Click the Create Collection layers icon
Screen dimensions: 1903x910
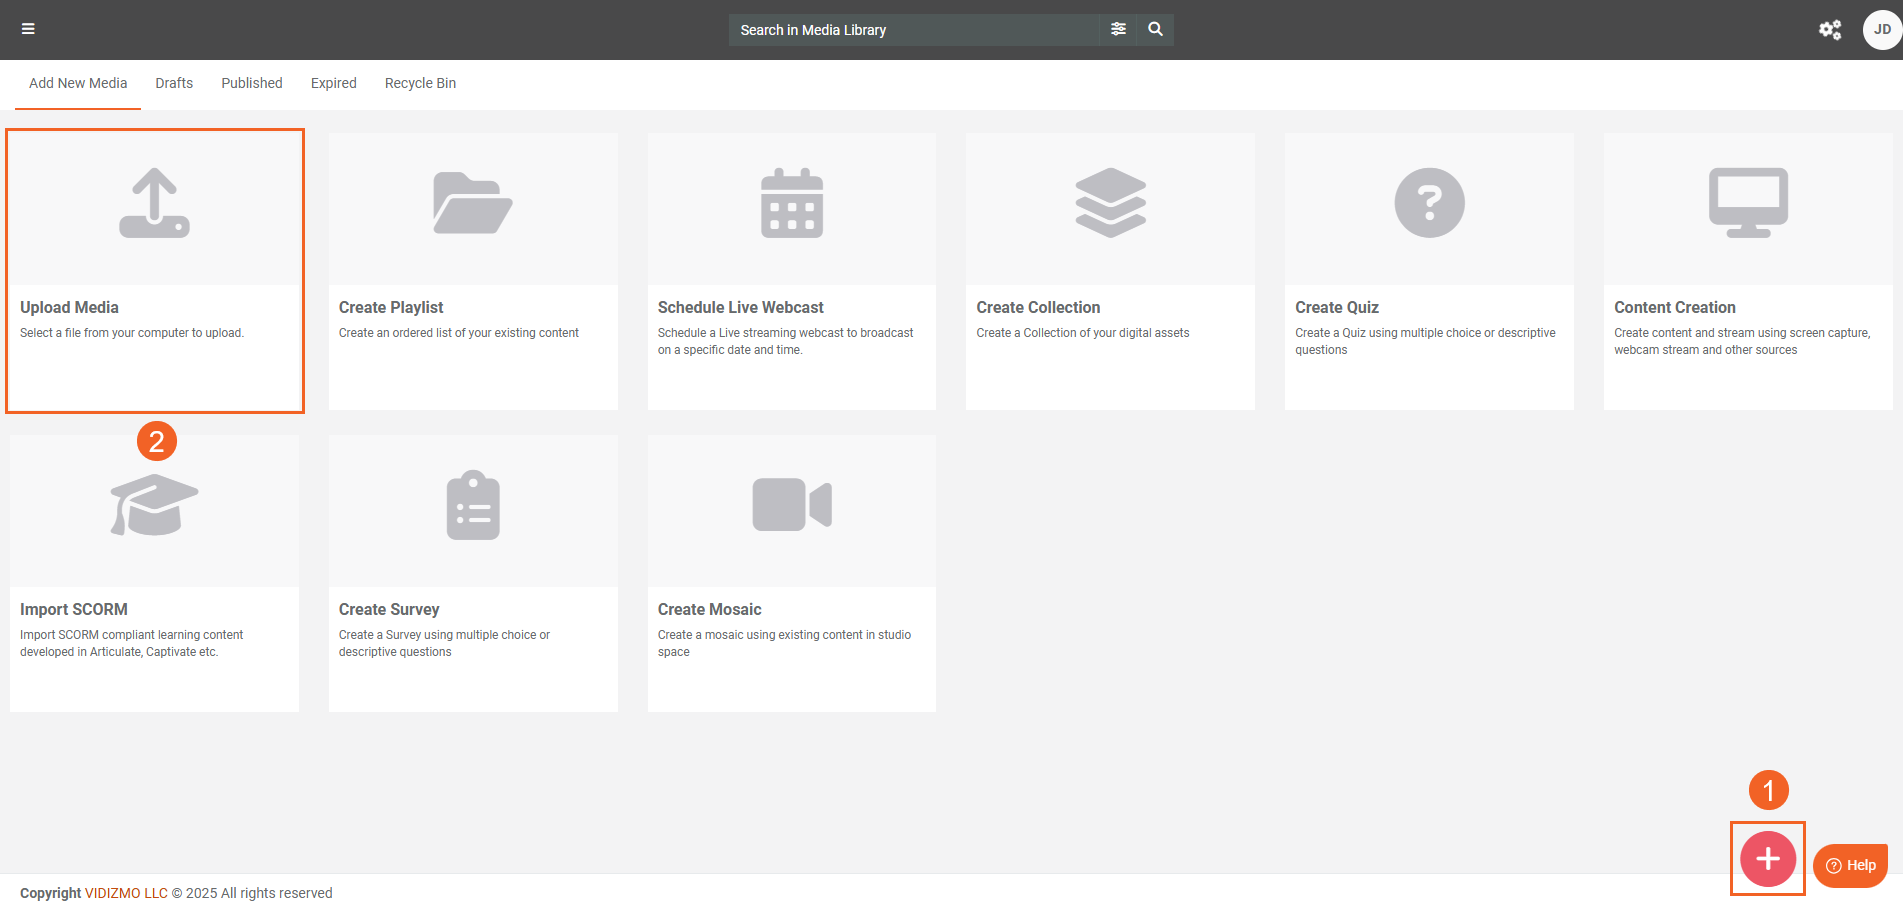1110,204
